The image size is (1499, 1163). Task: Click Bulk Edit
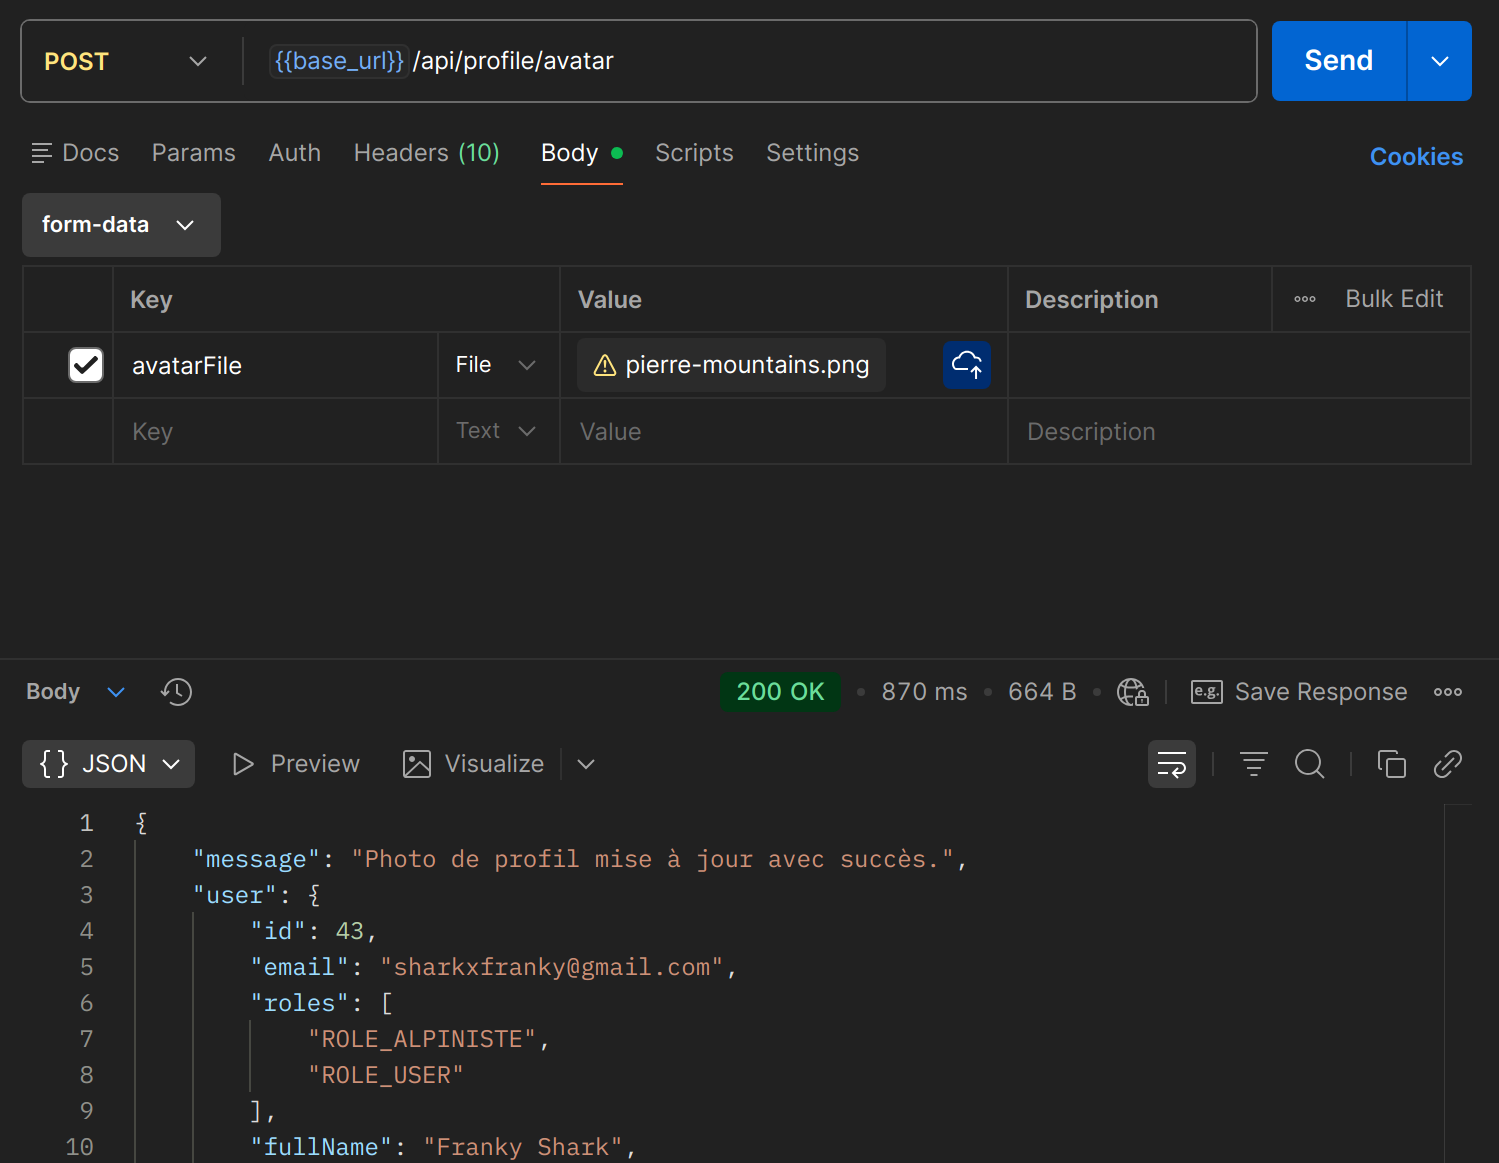pyautogui.click(x=1394, y=299)
